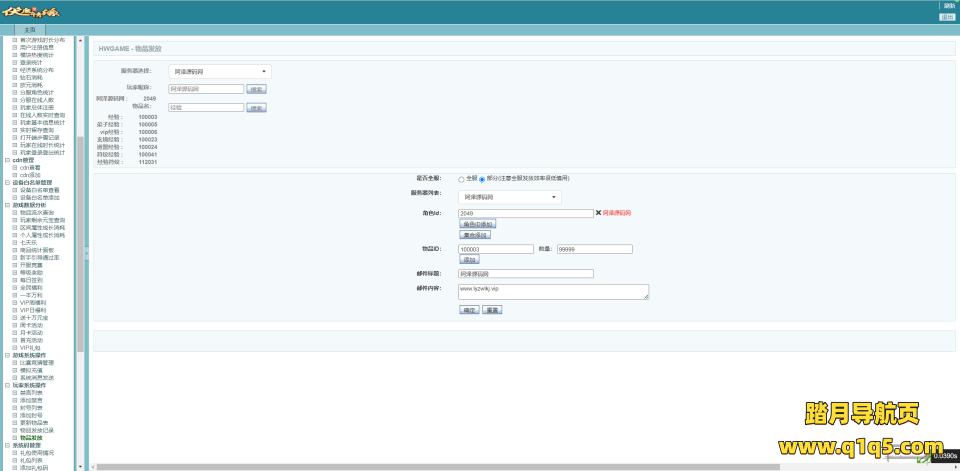Collapse the 游戏系统操作 tree group
Screen dimensions: 960x471
coord(7,355)
